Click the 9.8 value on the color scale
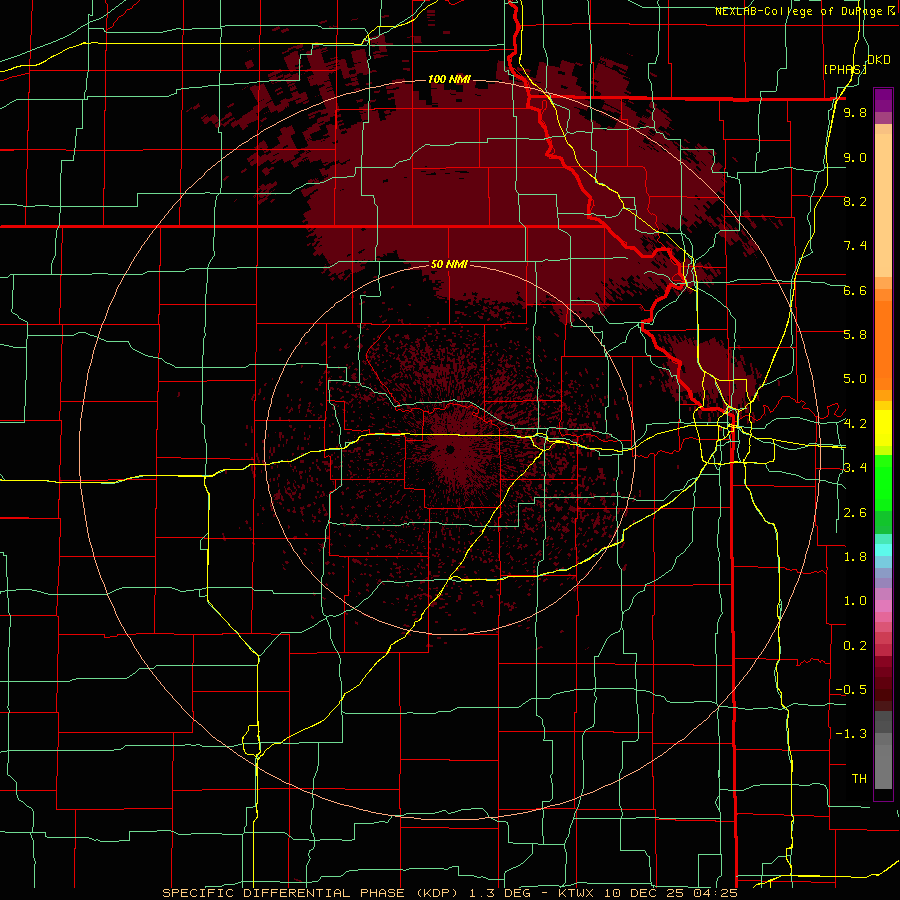 855,113
